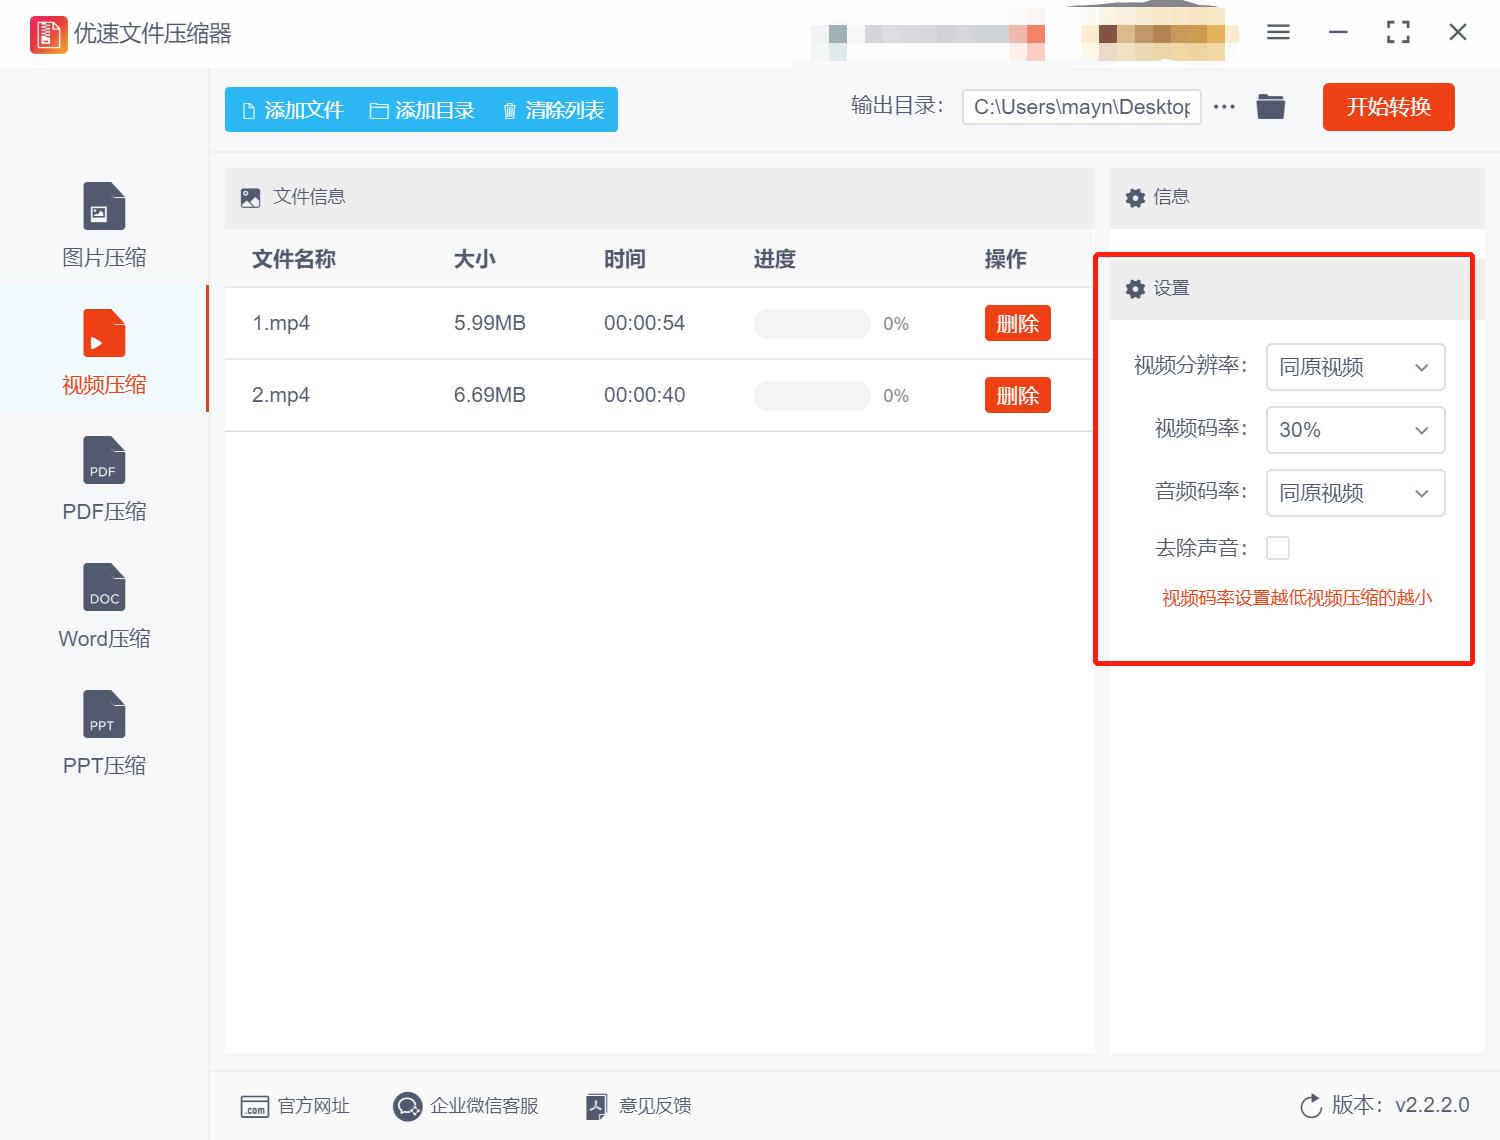Viewport: 1500px width, 1140px height.
Task: Open the 视频分辨率 resolution dropdown
Action: point(1355,367)
